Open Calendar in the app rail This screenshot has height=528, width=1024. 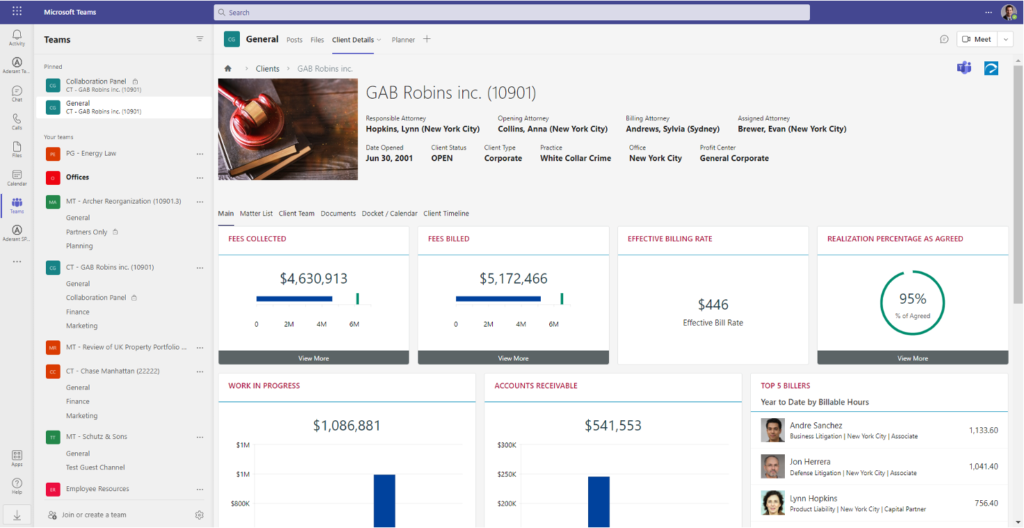17,177
